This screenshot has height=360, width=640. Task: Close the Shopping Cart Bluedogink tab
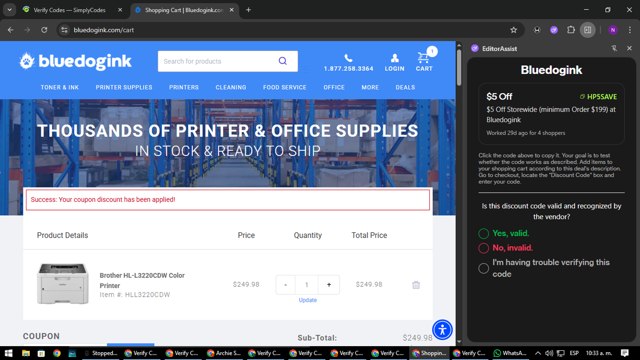coord(231,10)
